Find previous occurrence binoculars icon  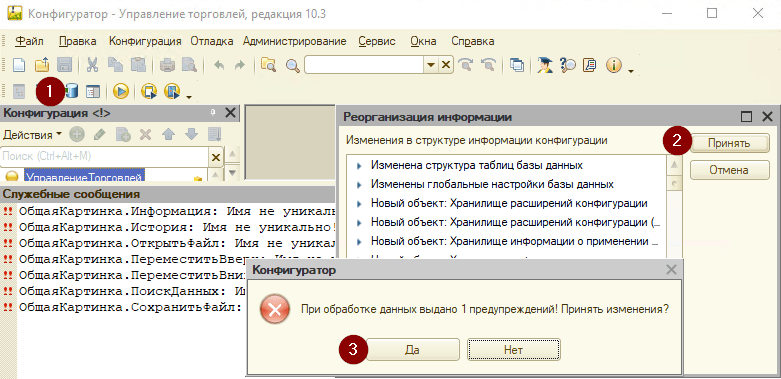[x=489, y=65]
